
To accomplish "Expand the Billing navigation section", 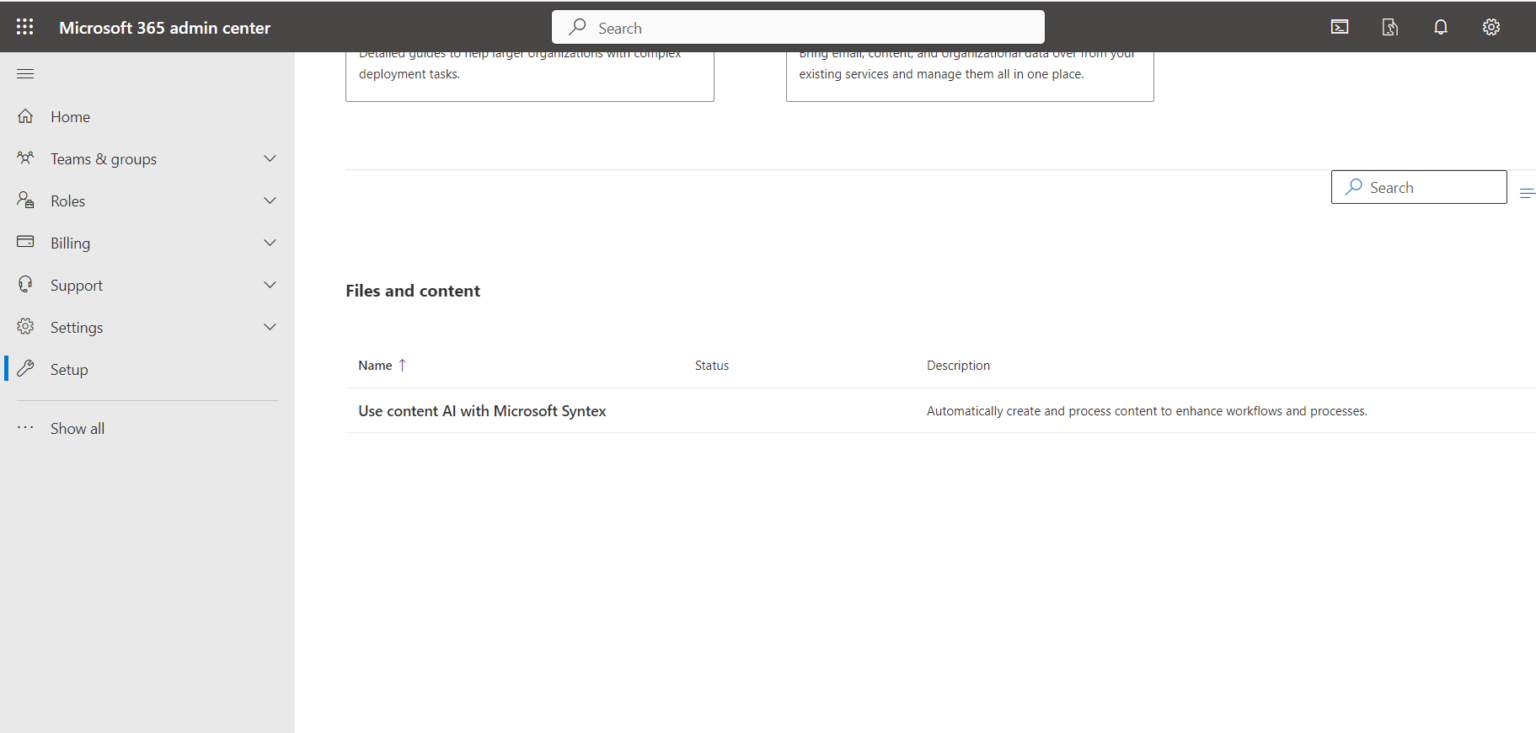I will pyautogui.click(x=269, y=242).
